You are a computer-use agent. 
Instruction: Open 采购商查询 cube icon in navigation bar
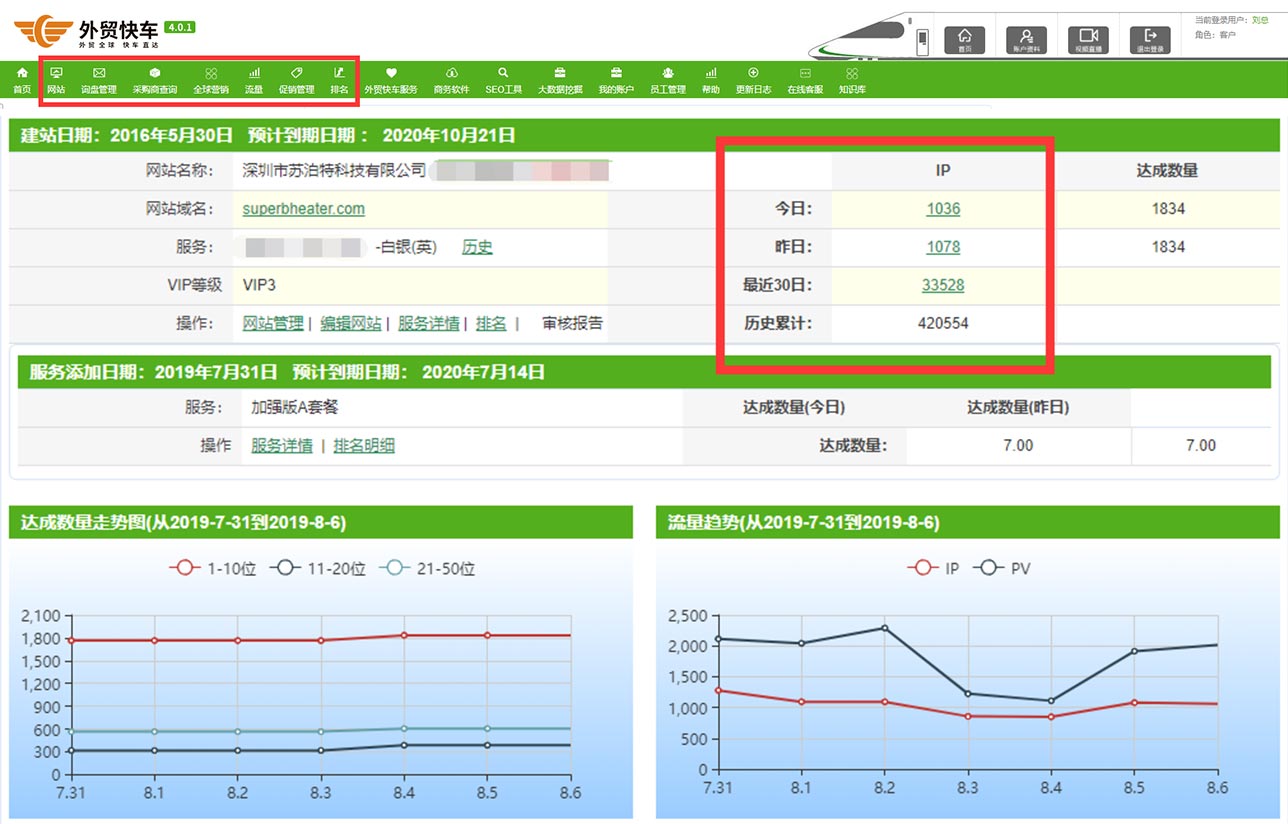click(x=155, y=80)
